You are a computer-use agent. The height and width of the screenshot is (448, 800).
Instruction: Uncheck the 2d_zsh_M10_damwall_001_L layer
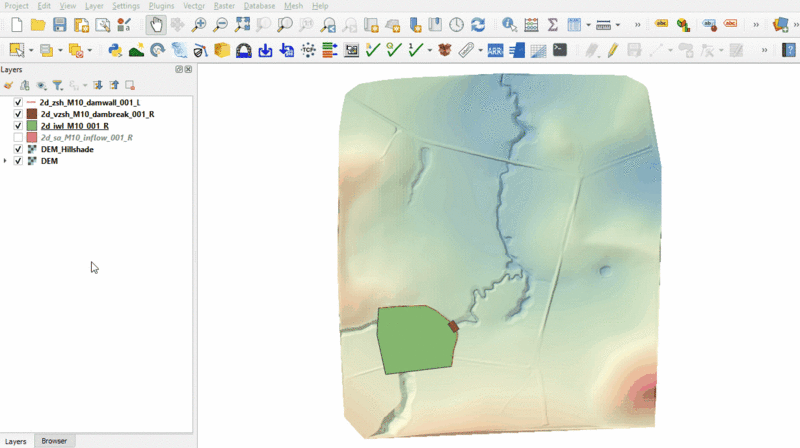[x=18, y=103]
